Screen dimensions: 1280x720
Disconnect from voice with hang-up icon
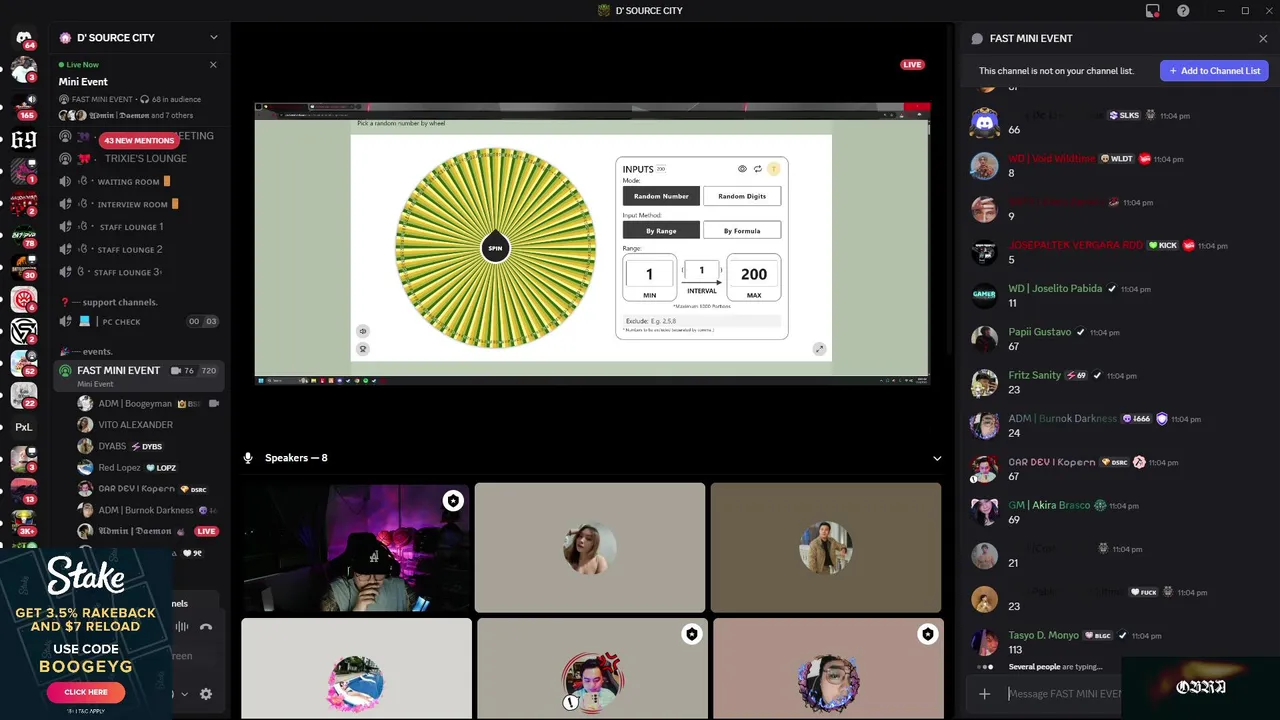206,627
